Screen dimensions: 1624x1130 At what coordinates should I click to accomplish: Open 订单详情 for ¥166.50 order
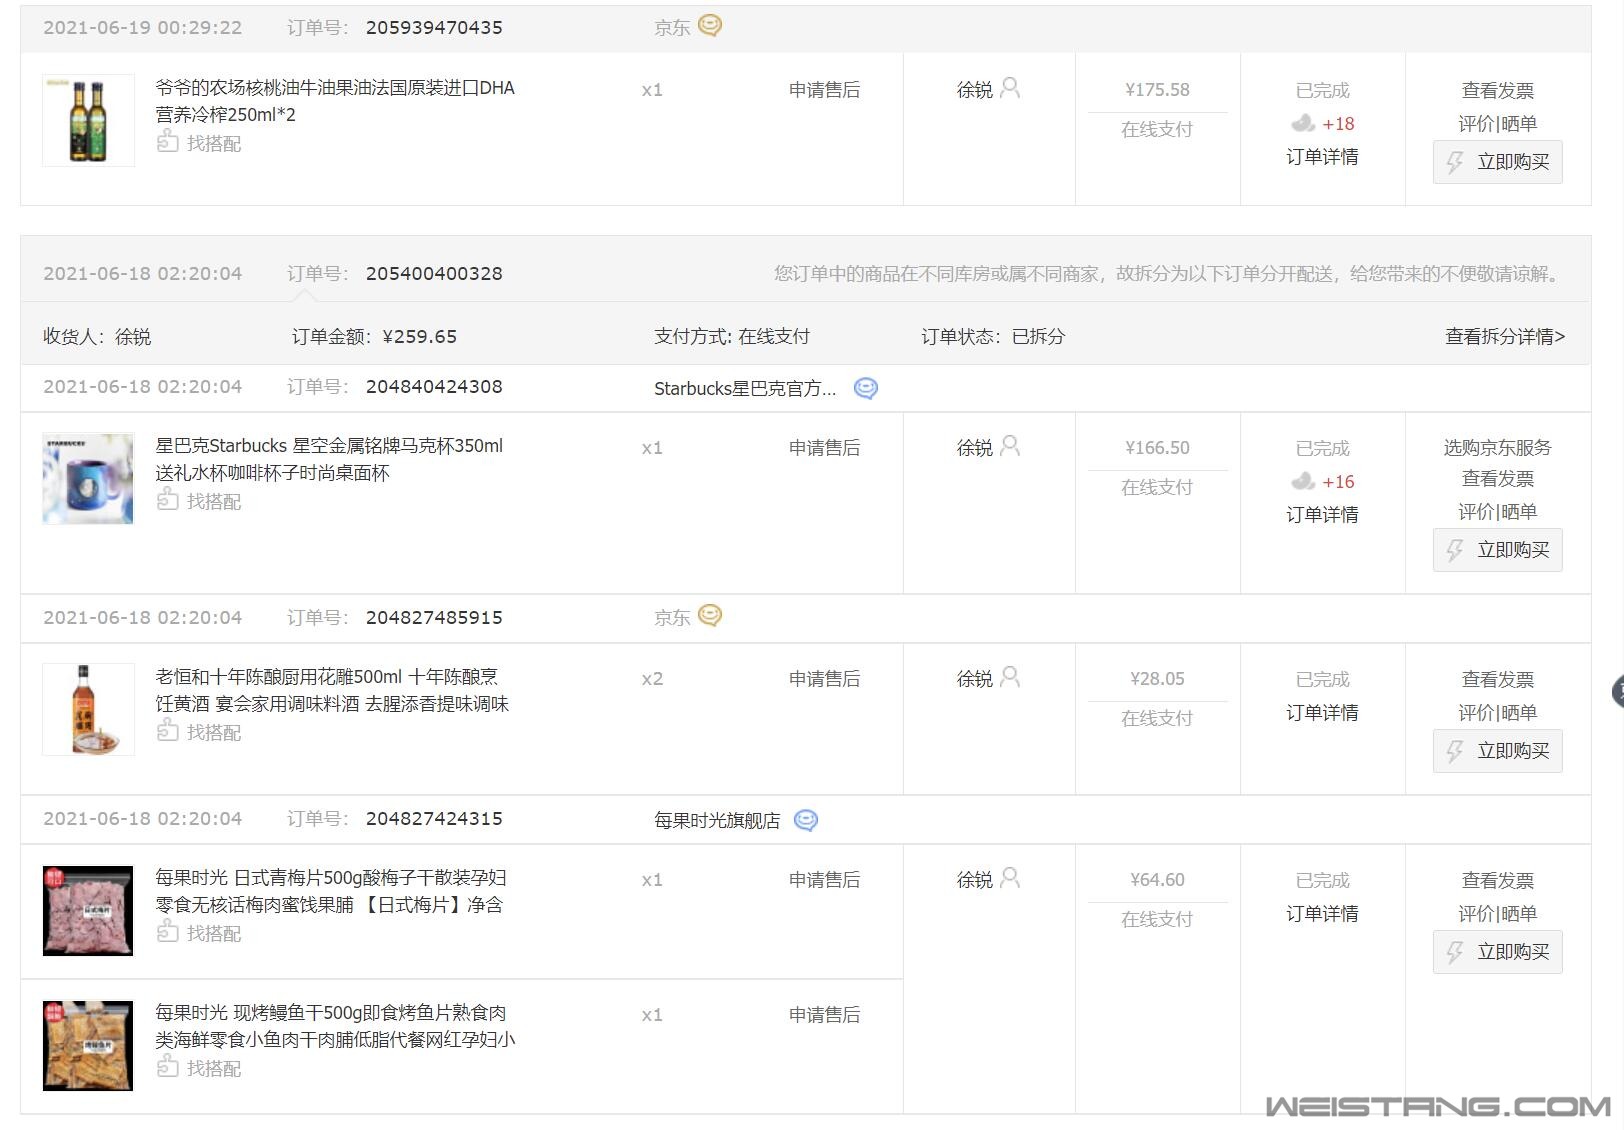[1322, 515]
